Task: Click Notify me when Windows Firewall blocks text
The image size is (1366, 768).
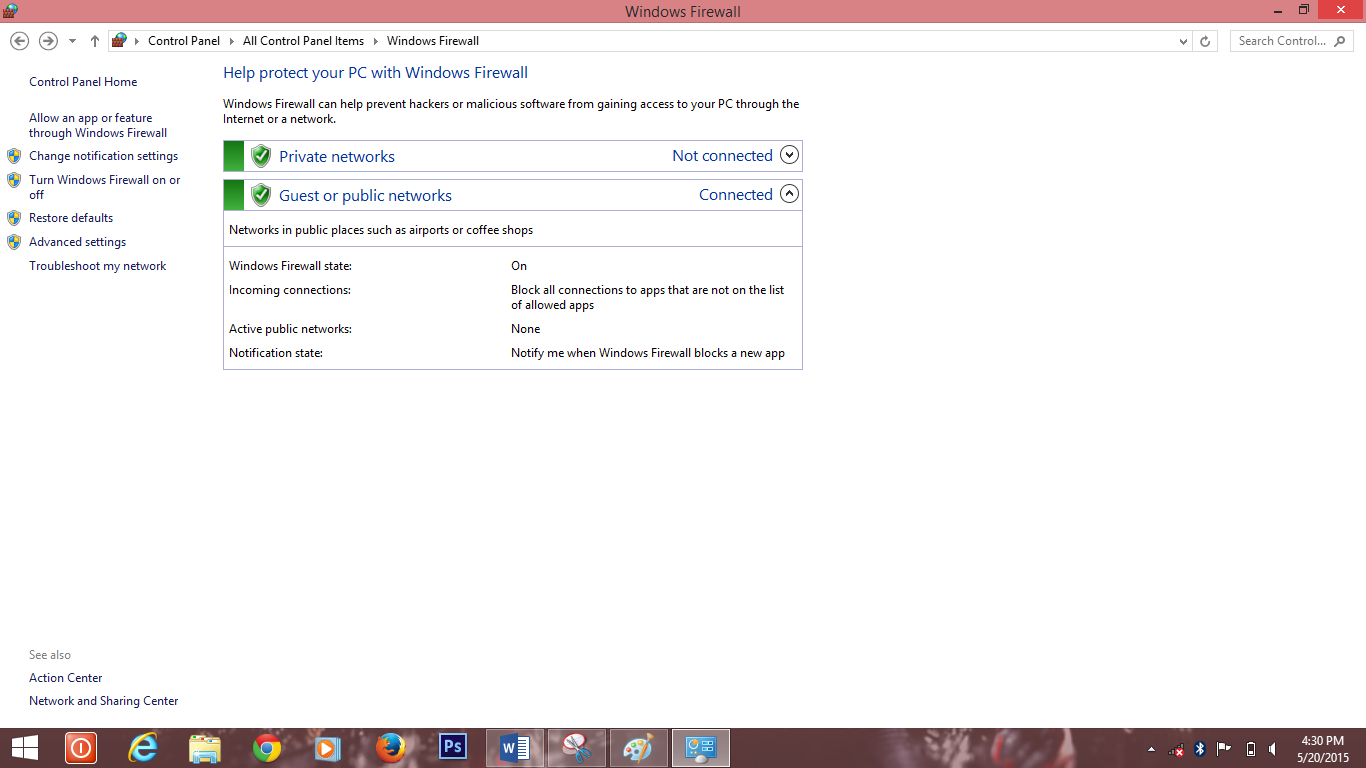Action: [648, 353]
